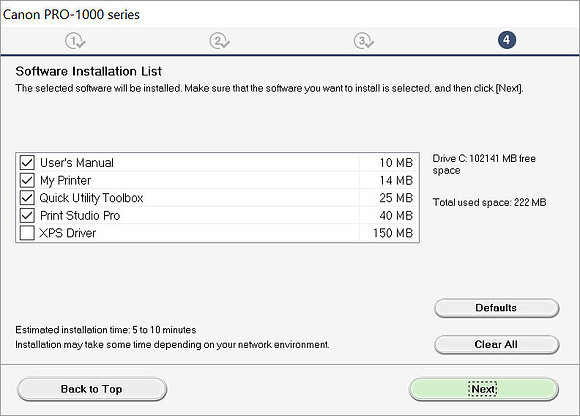Viewport: 580px width, 416px height.
Task: Select the Quick Utility Toolbox label
Action: pyautogui.click(x=91, y=198)
